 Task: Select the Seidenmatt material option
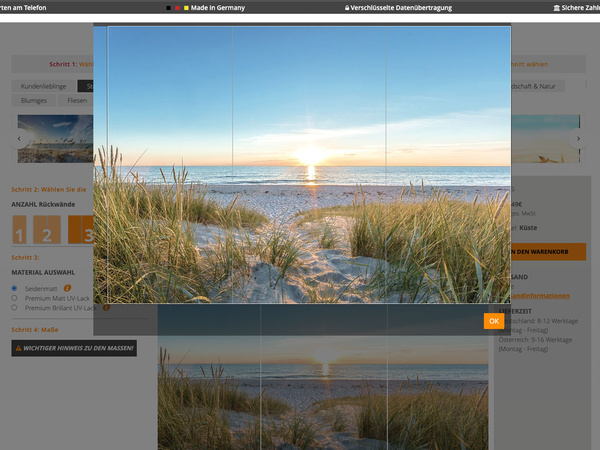point(14,288)
